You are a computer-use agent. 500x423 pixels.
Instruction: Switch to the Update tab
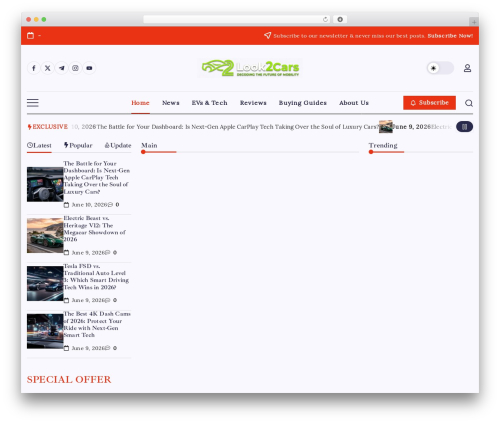click(x=118, y=145)
